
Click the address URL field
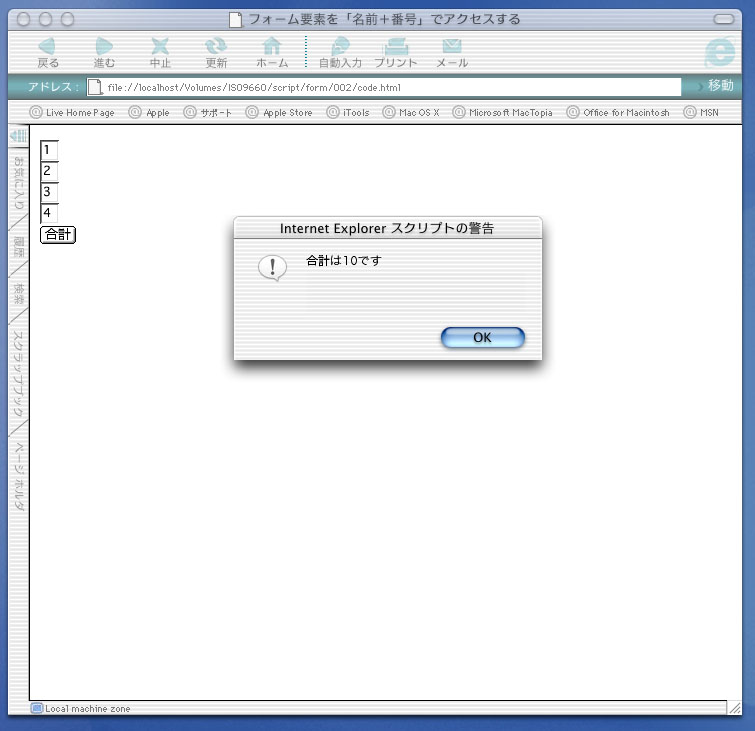coord(384,87)
